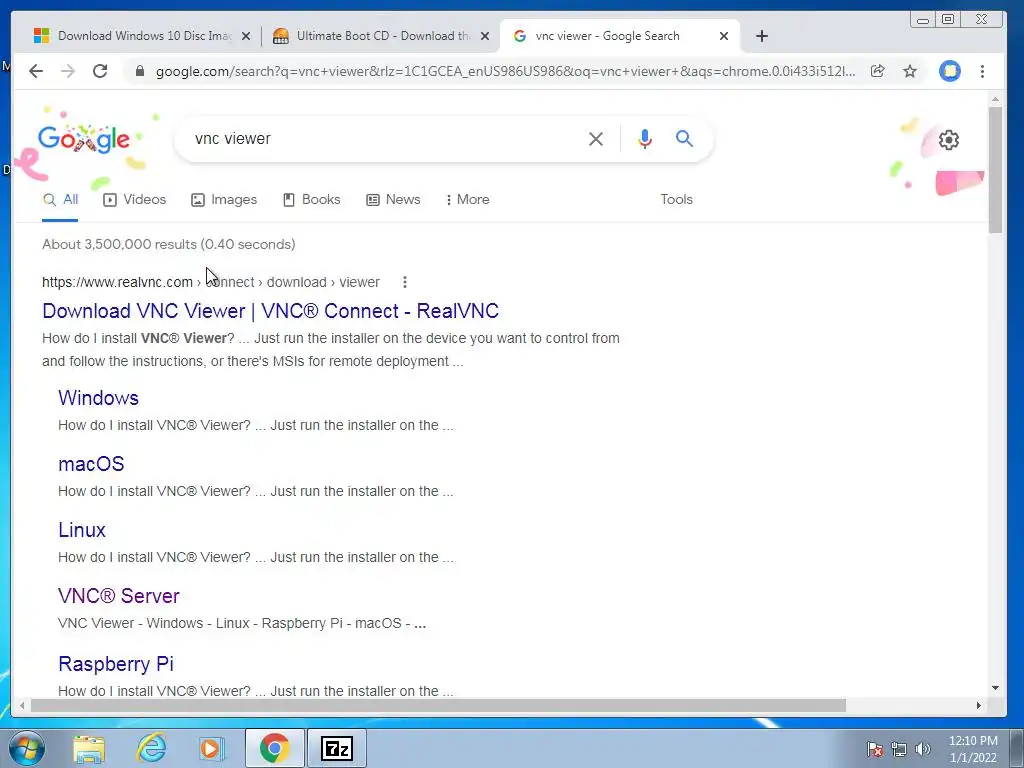Select the All results filter
Viewport: 1024px width, 768px height.
(x=60, y=200)
